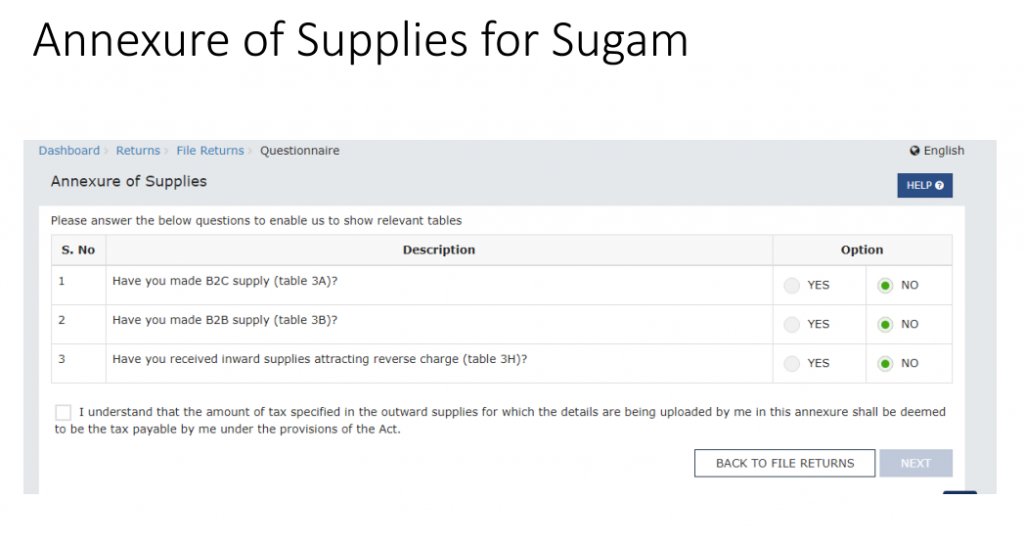Click the BACK TO FILE RETURNS button
1024x545 pixels.
784,463
